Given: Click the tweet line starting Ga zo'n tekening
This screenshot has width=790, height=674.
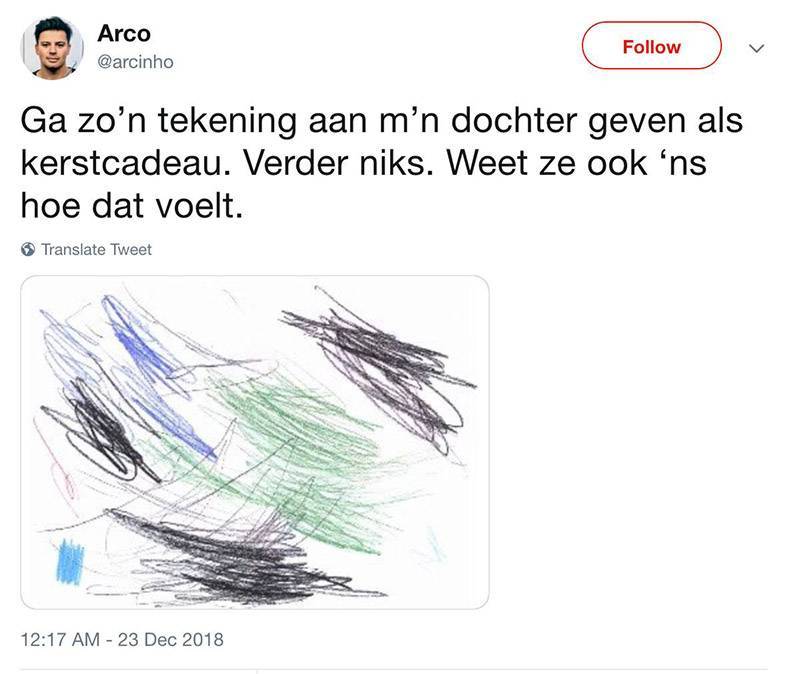Looking at the screenshot, I should (381, 121).
